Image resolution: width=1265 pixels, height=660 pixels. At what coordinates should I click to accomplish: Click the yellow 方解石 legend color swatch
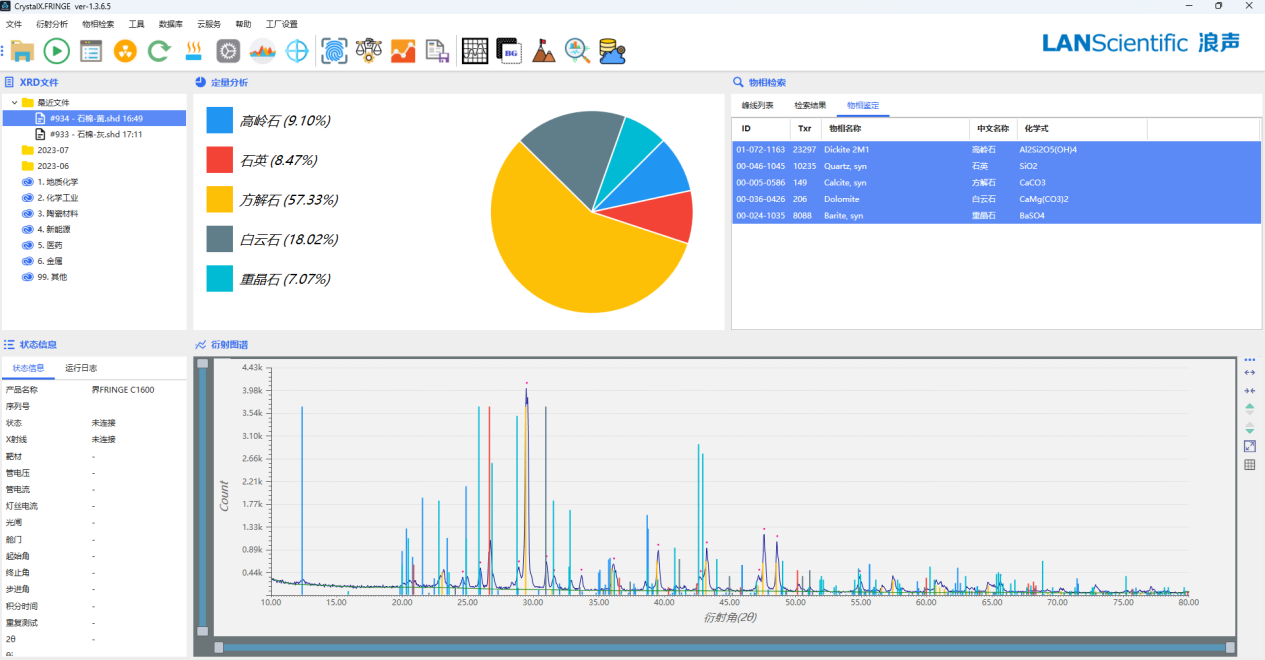point(219,199)
